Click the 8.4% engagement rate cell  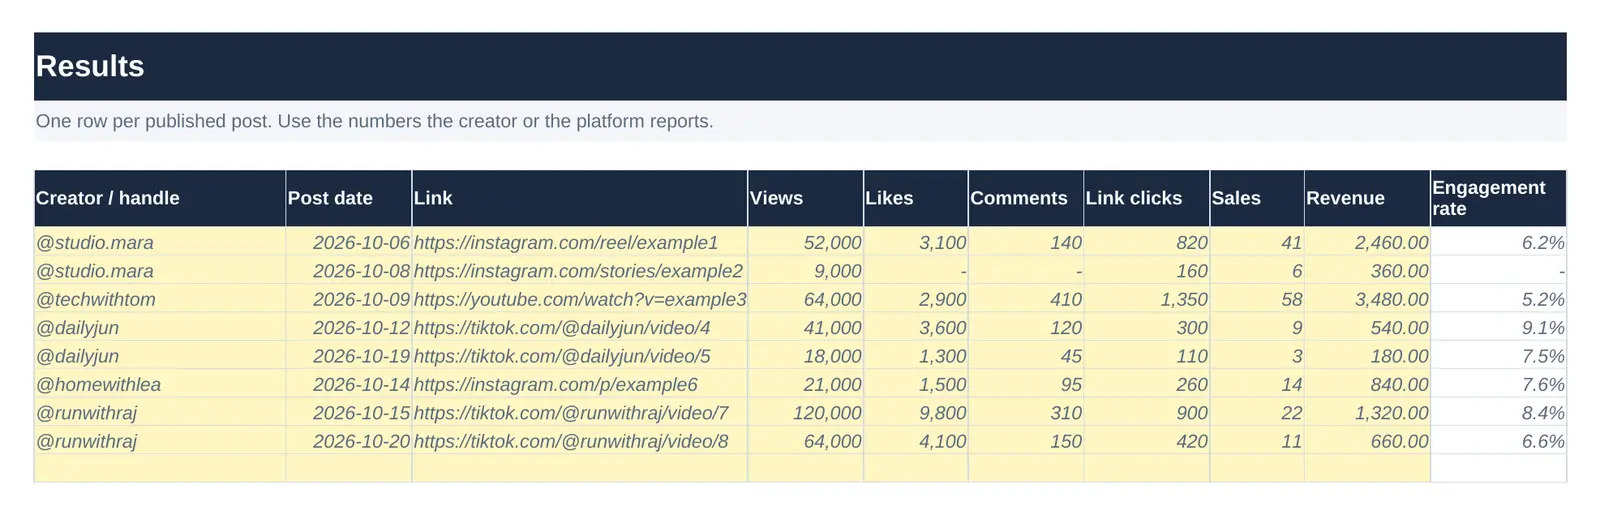click(1498, 413)
